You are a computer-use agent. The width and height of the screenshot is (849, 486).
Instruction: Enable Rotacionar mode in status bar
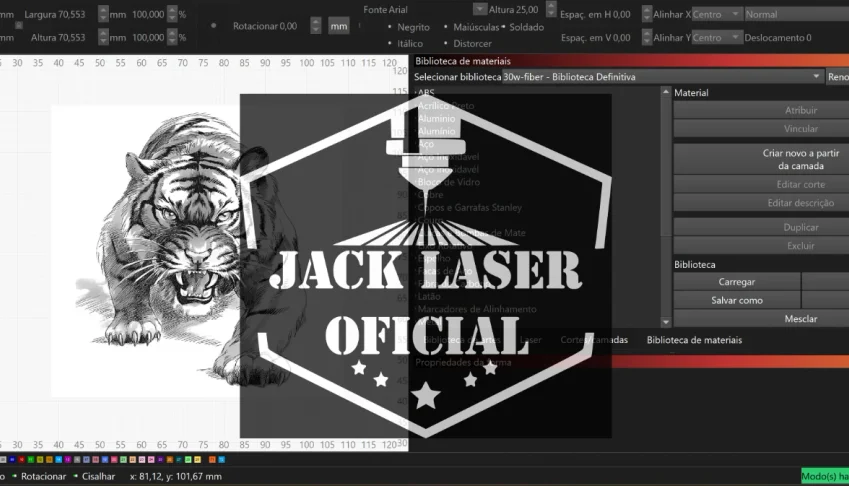(x=39, y=476)
